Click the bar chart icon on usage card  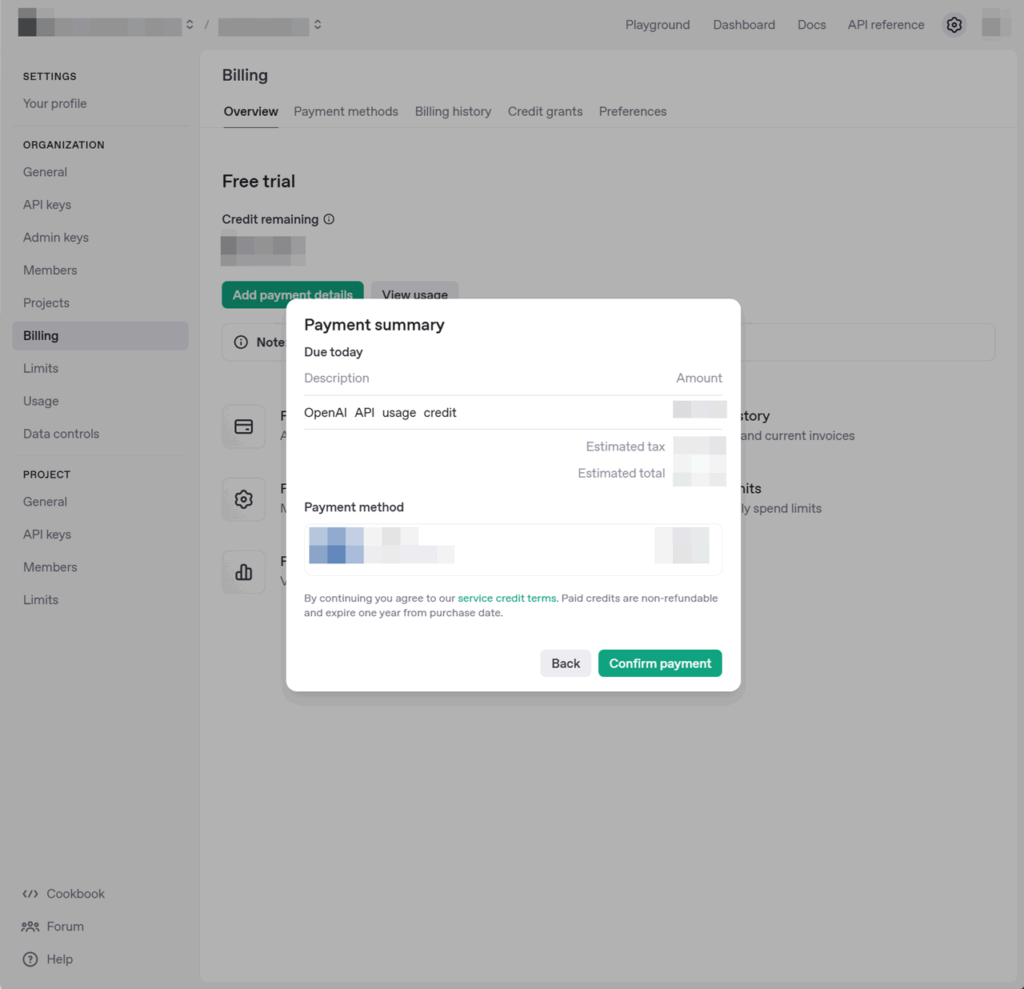(x=243, y=572)
